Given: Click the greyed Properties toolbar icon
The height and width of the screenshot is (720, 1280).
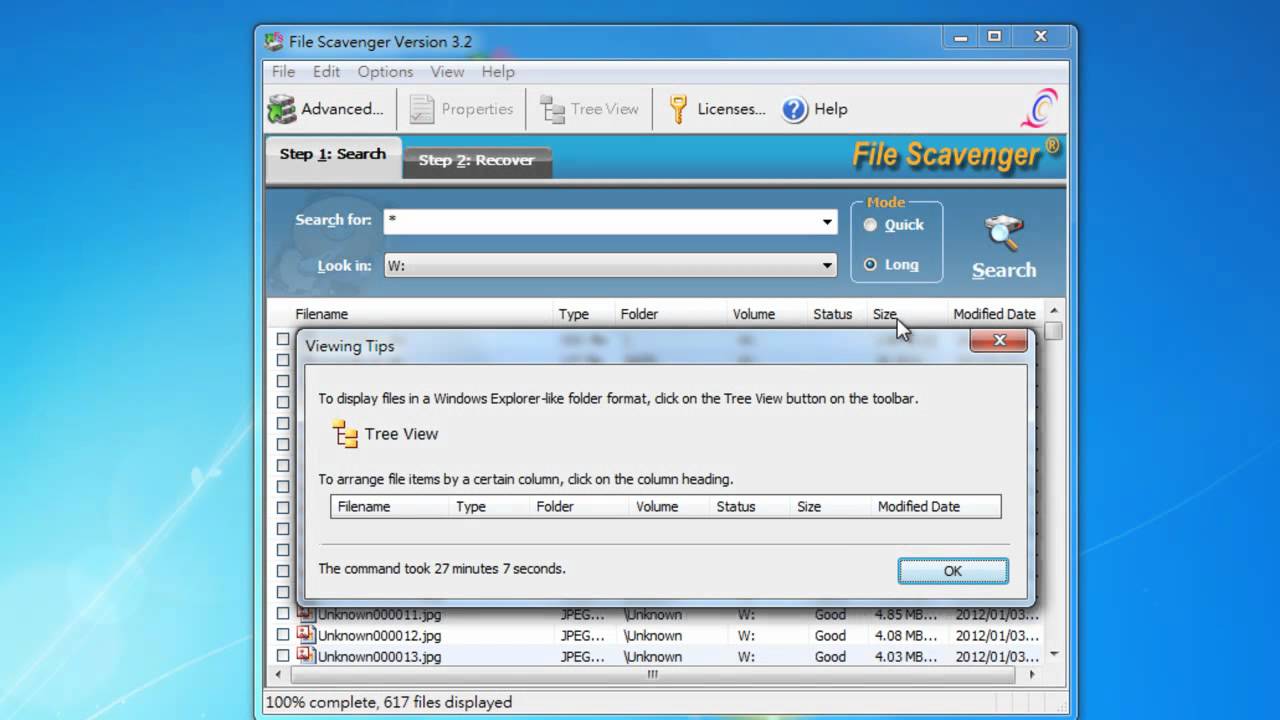Looking at the screenshot, I should tap(422, 109).
